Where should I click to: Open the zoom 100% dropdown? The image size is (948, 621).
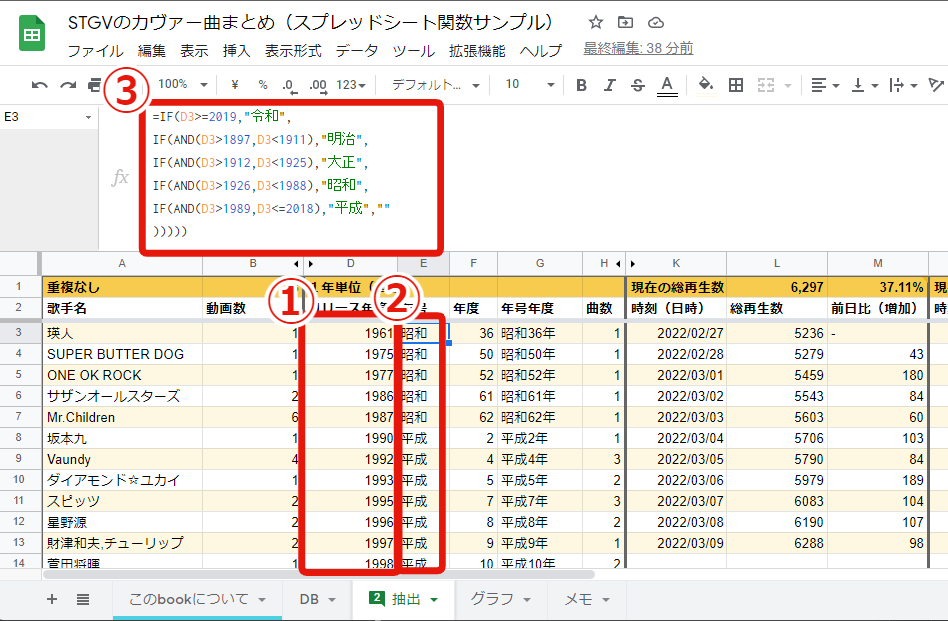pos(183,85)
